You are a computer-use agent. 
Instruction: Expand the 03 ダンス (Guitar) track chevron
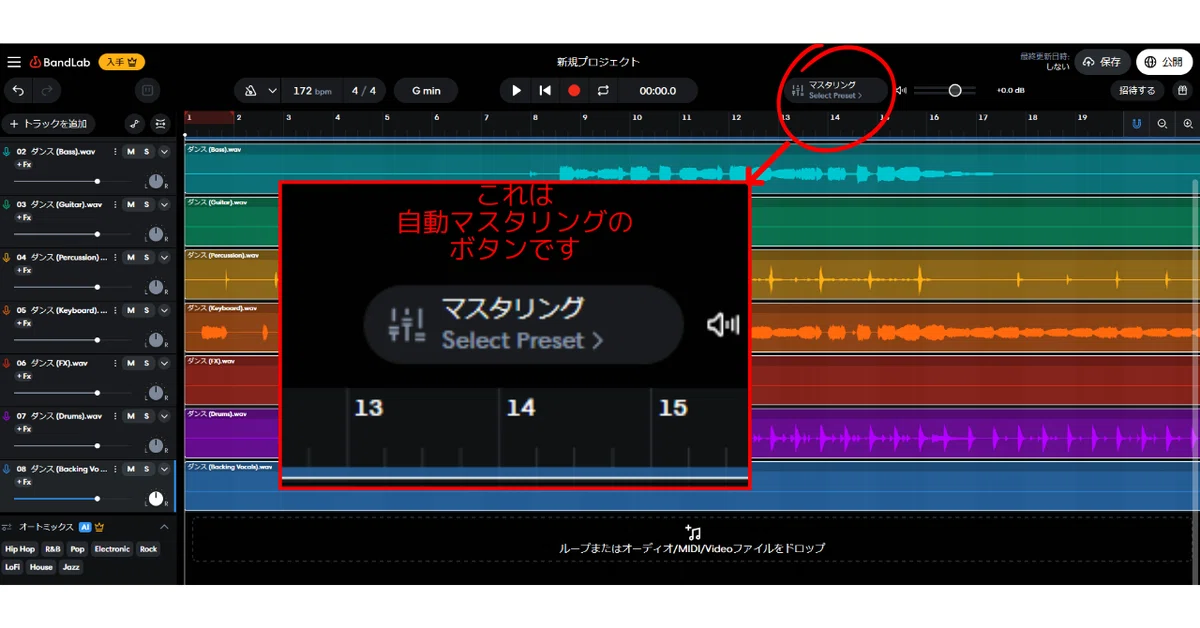164,204
